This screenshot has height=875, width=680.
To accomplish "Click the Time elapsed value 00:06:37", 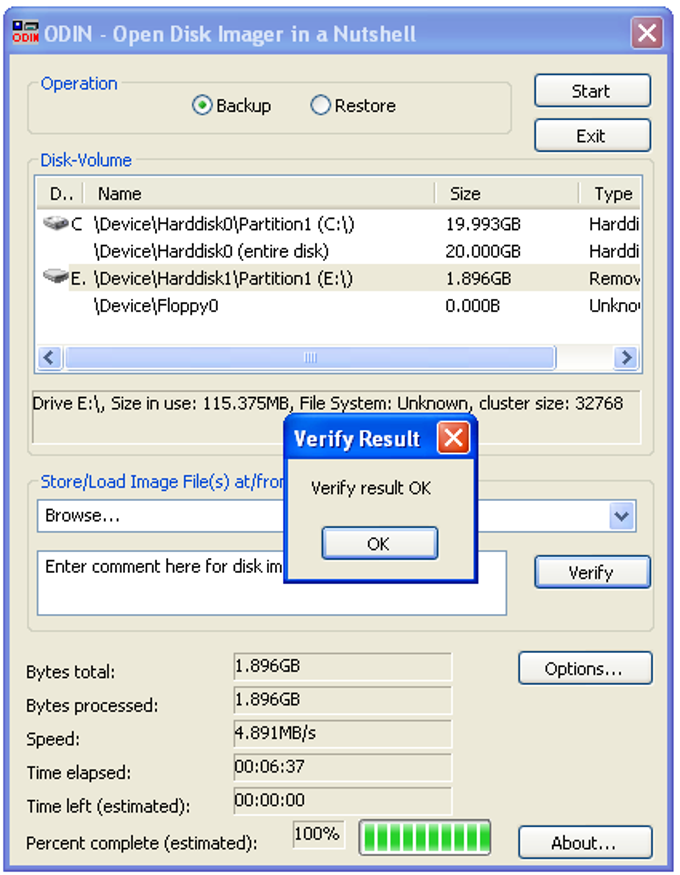I will tap(343, 767).
